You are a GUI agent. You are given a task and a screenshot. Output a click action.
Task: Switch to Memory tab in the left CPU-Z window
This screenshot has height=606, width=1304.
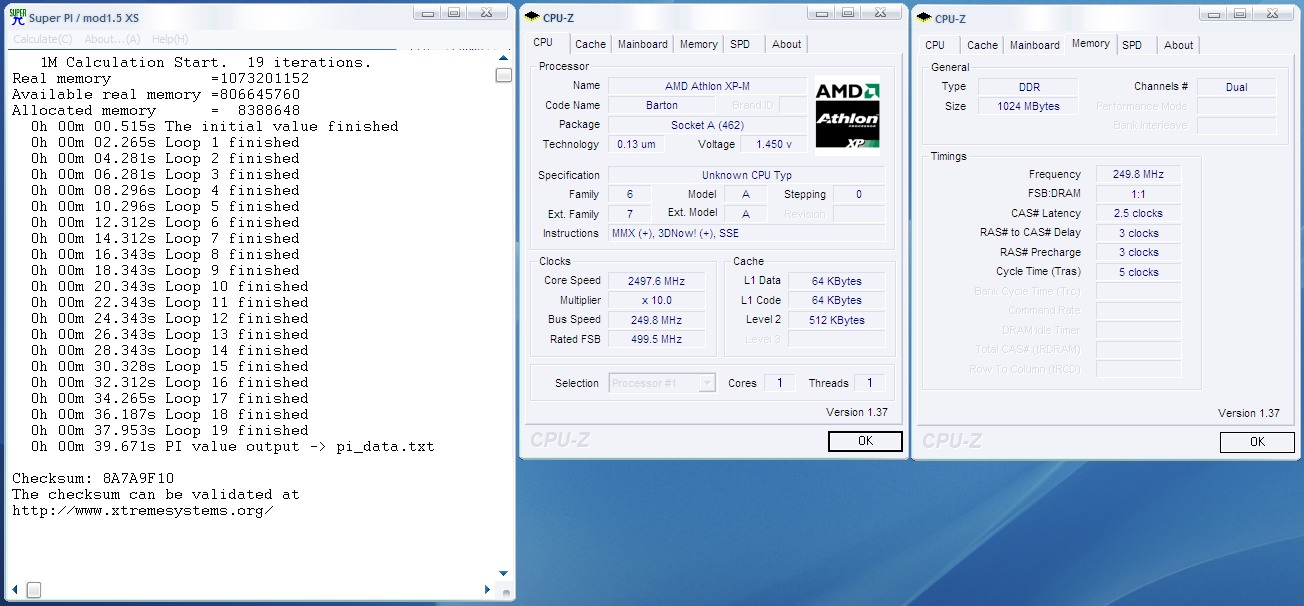(x=698, y=44)
